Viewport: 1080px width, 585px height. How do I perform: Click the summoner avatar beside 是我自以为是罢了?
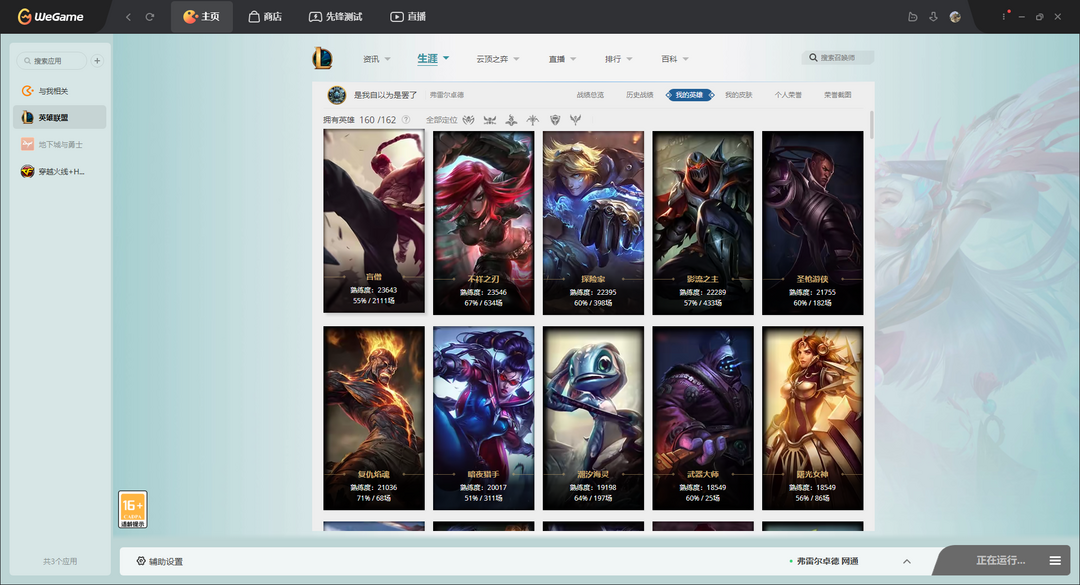click(x=336, y=94)
